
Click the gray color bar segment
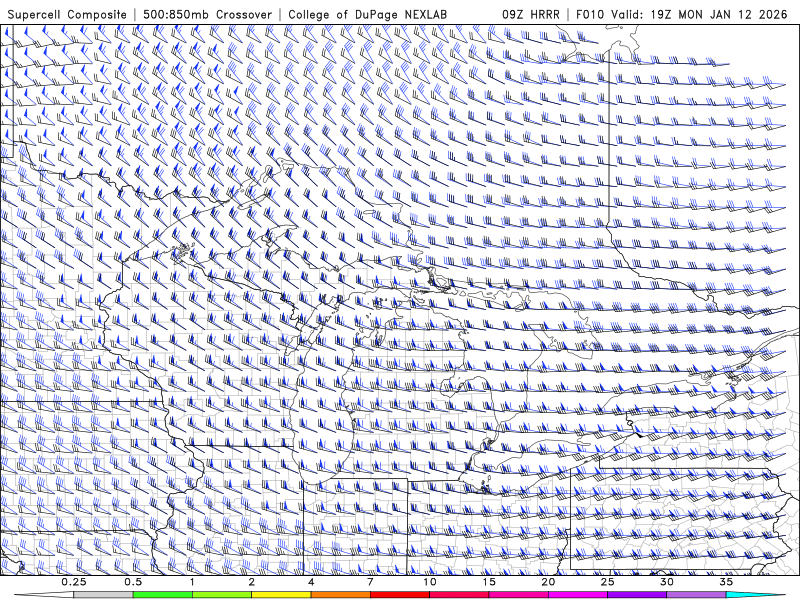104,595
